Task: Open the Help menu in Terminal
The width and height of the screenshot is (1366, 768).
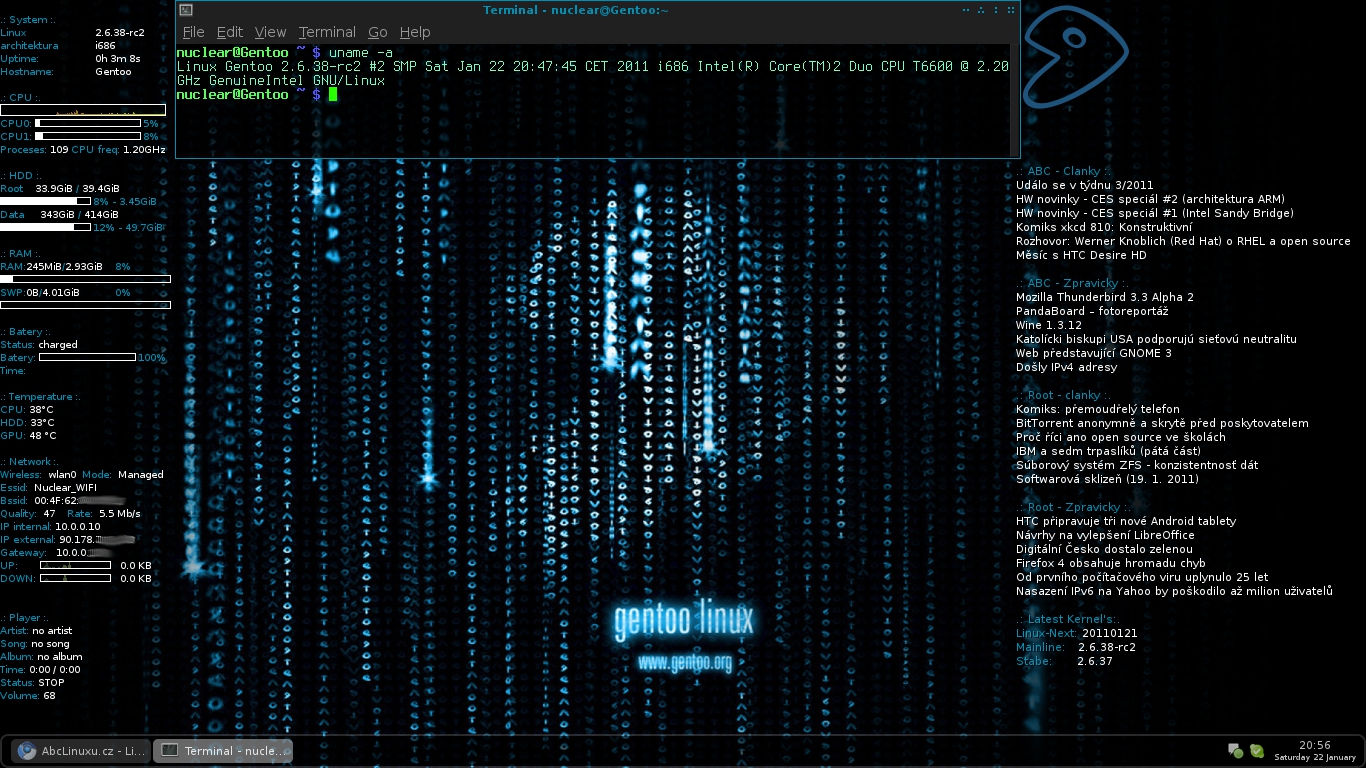Action: [x=415, y=32]
